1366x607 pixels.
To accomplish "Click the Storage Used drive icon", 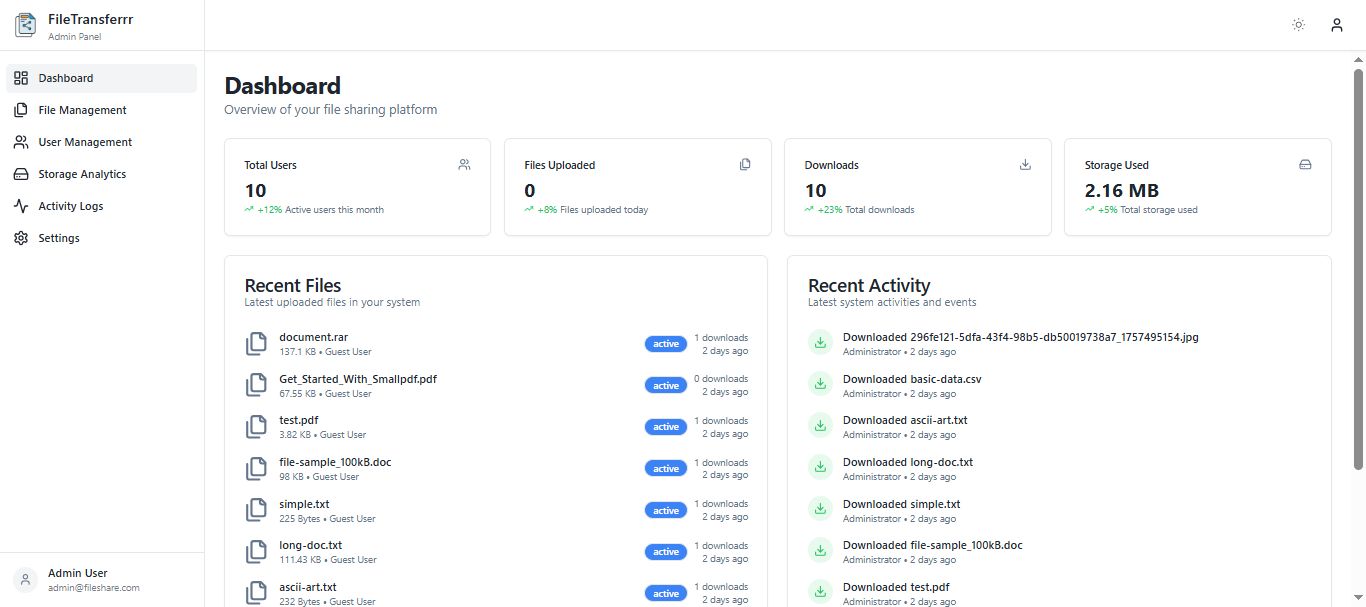I will click(x=1305, y=165).
